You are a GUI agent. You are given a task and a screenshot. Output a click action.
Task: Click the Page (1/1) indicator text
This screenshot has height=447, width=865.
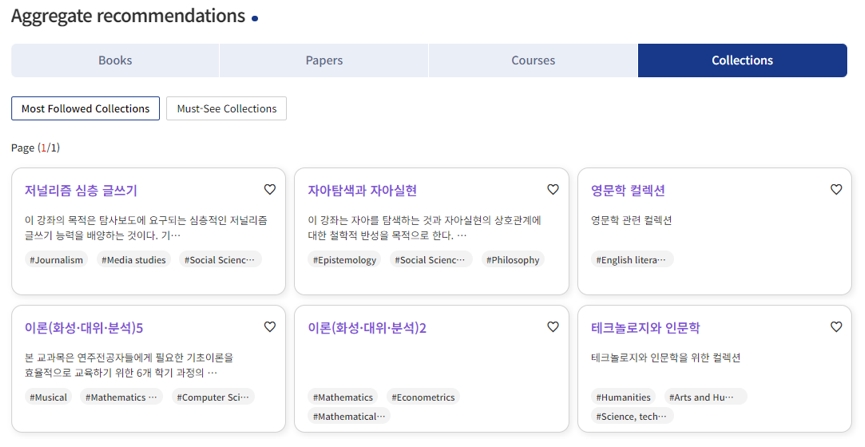click(x=35, y=147)
